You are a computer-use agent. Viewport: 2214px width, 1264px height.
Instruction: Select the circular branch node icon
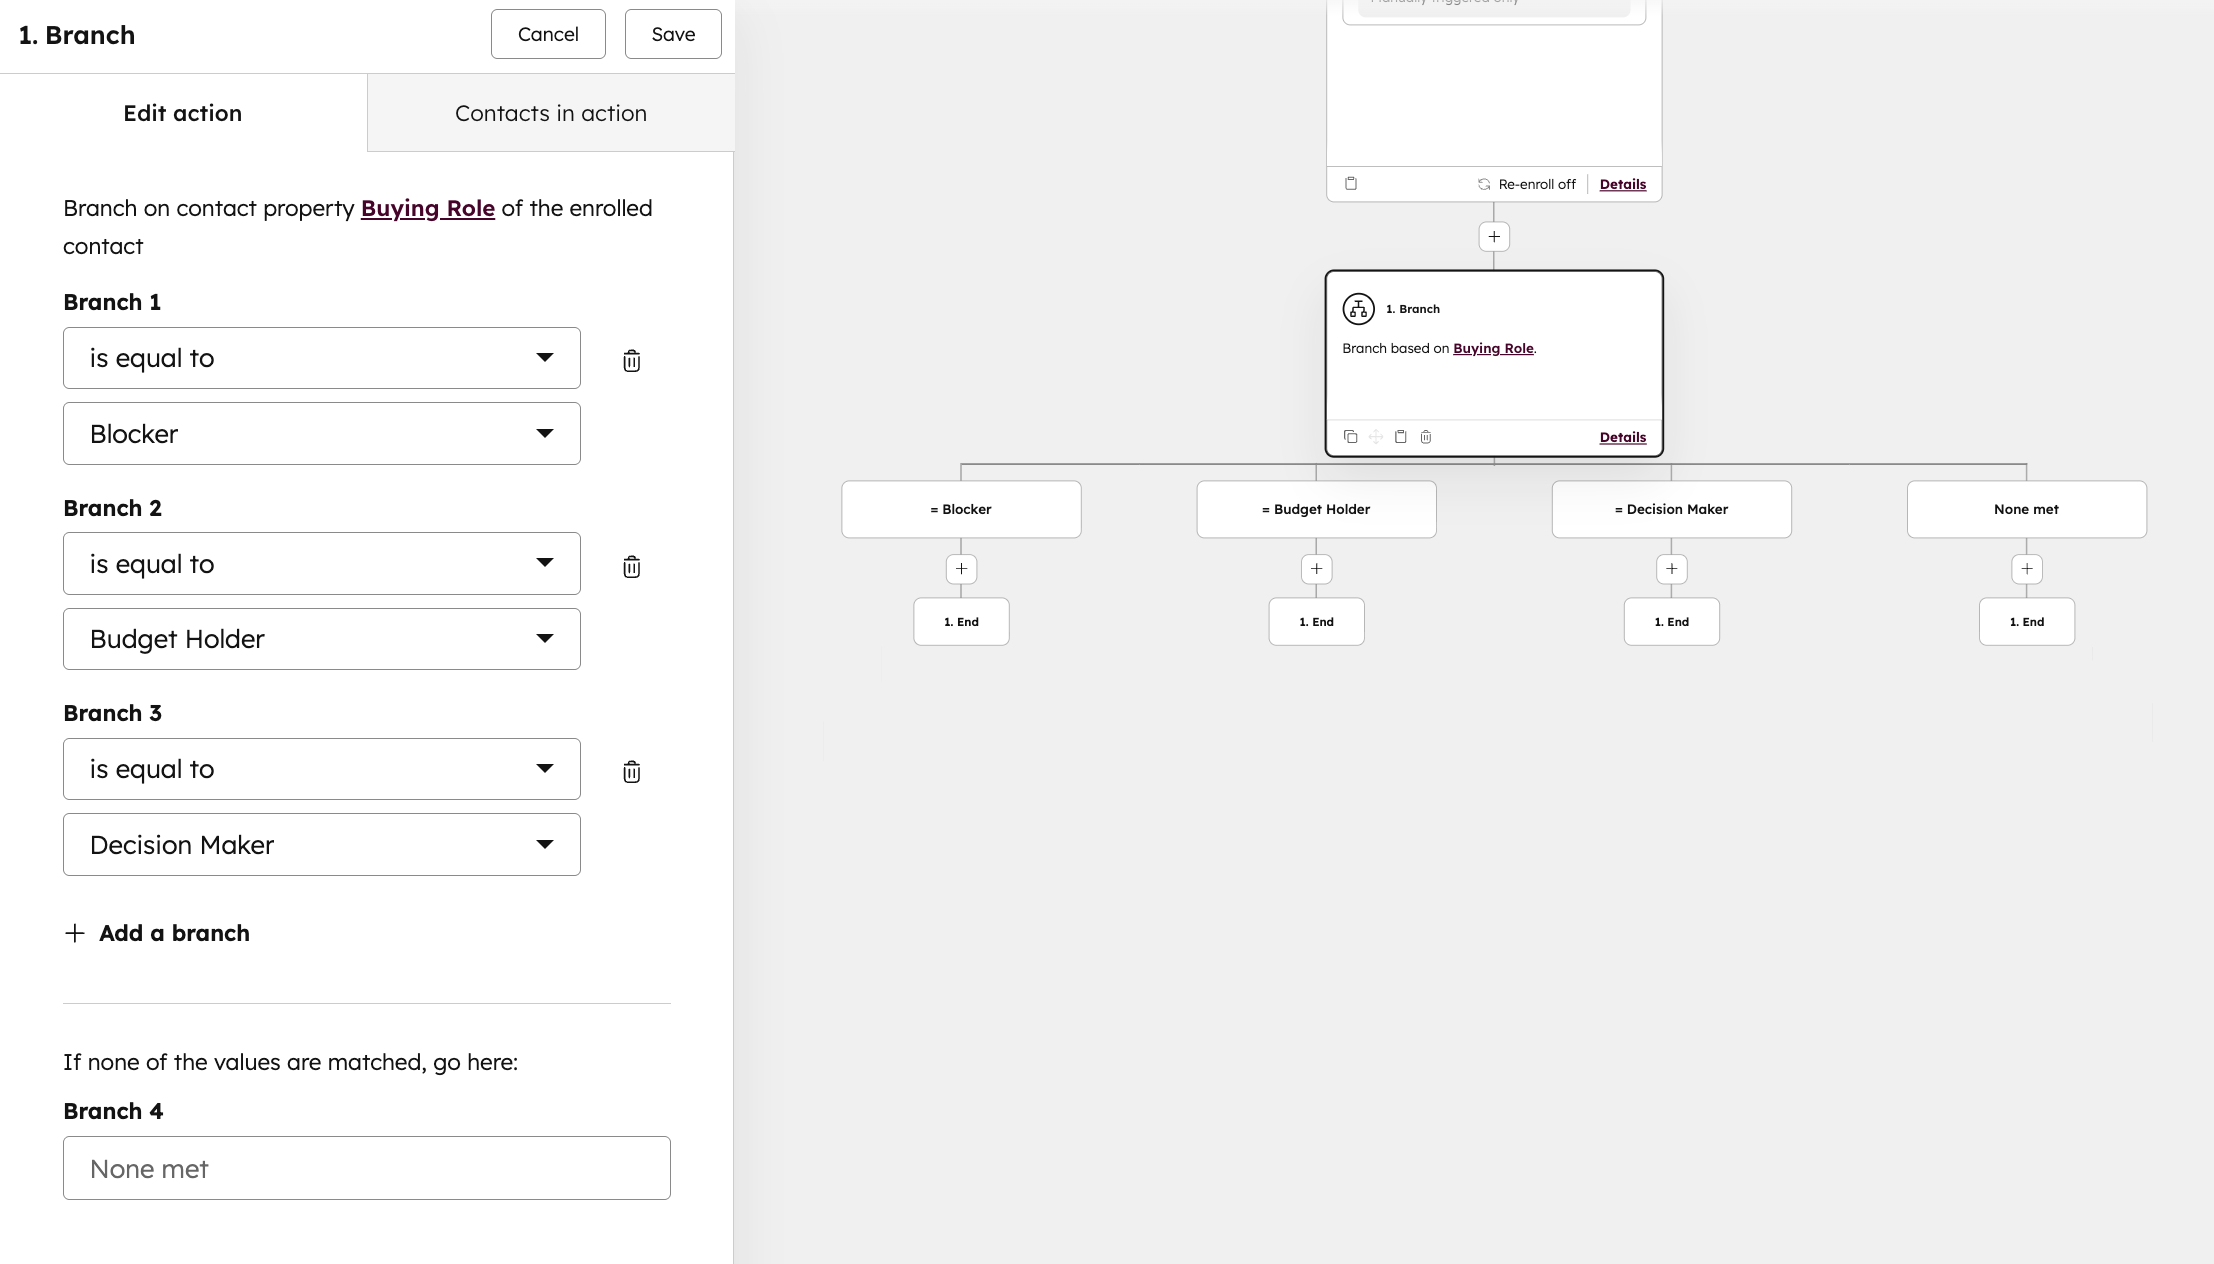tap(1358, 308)
